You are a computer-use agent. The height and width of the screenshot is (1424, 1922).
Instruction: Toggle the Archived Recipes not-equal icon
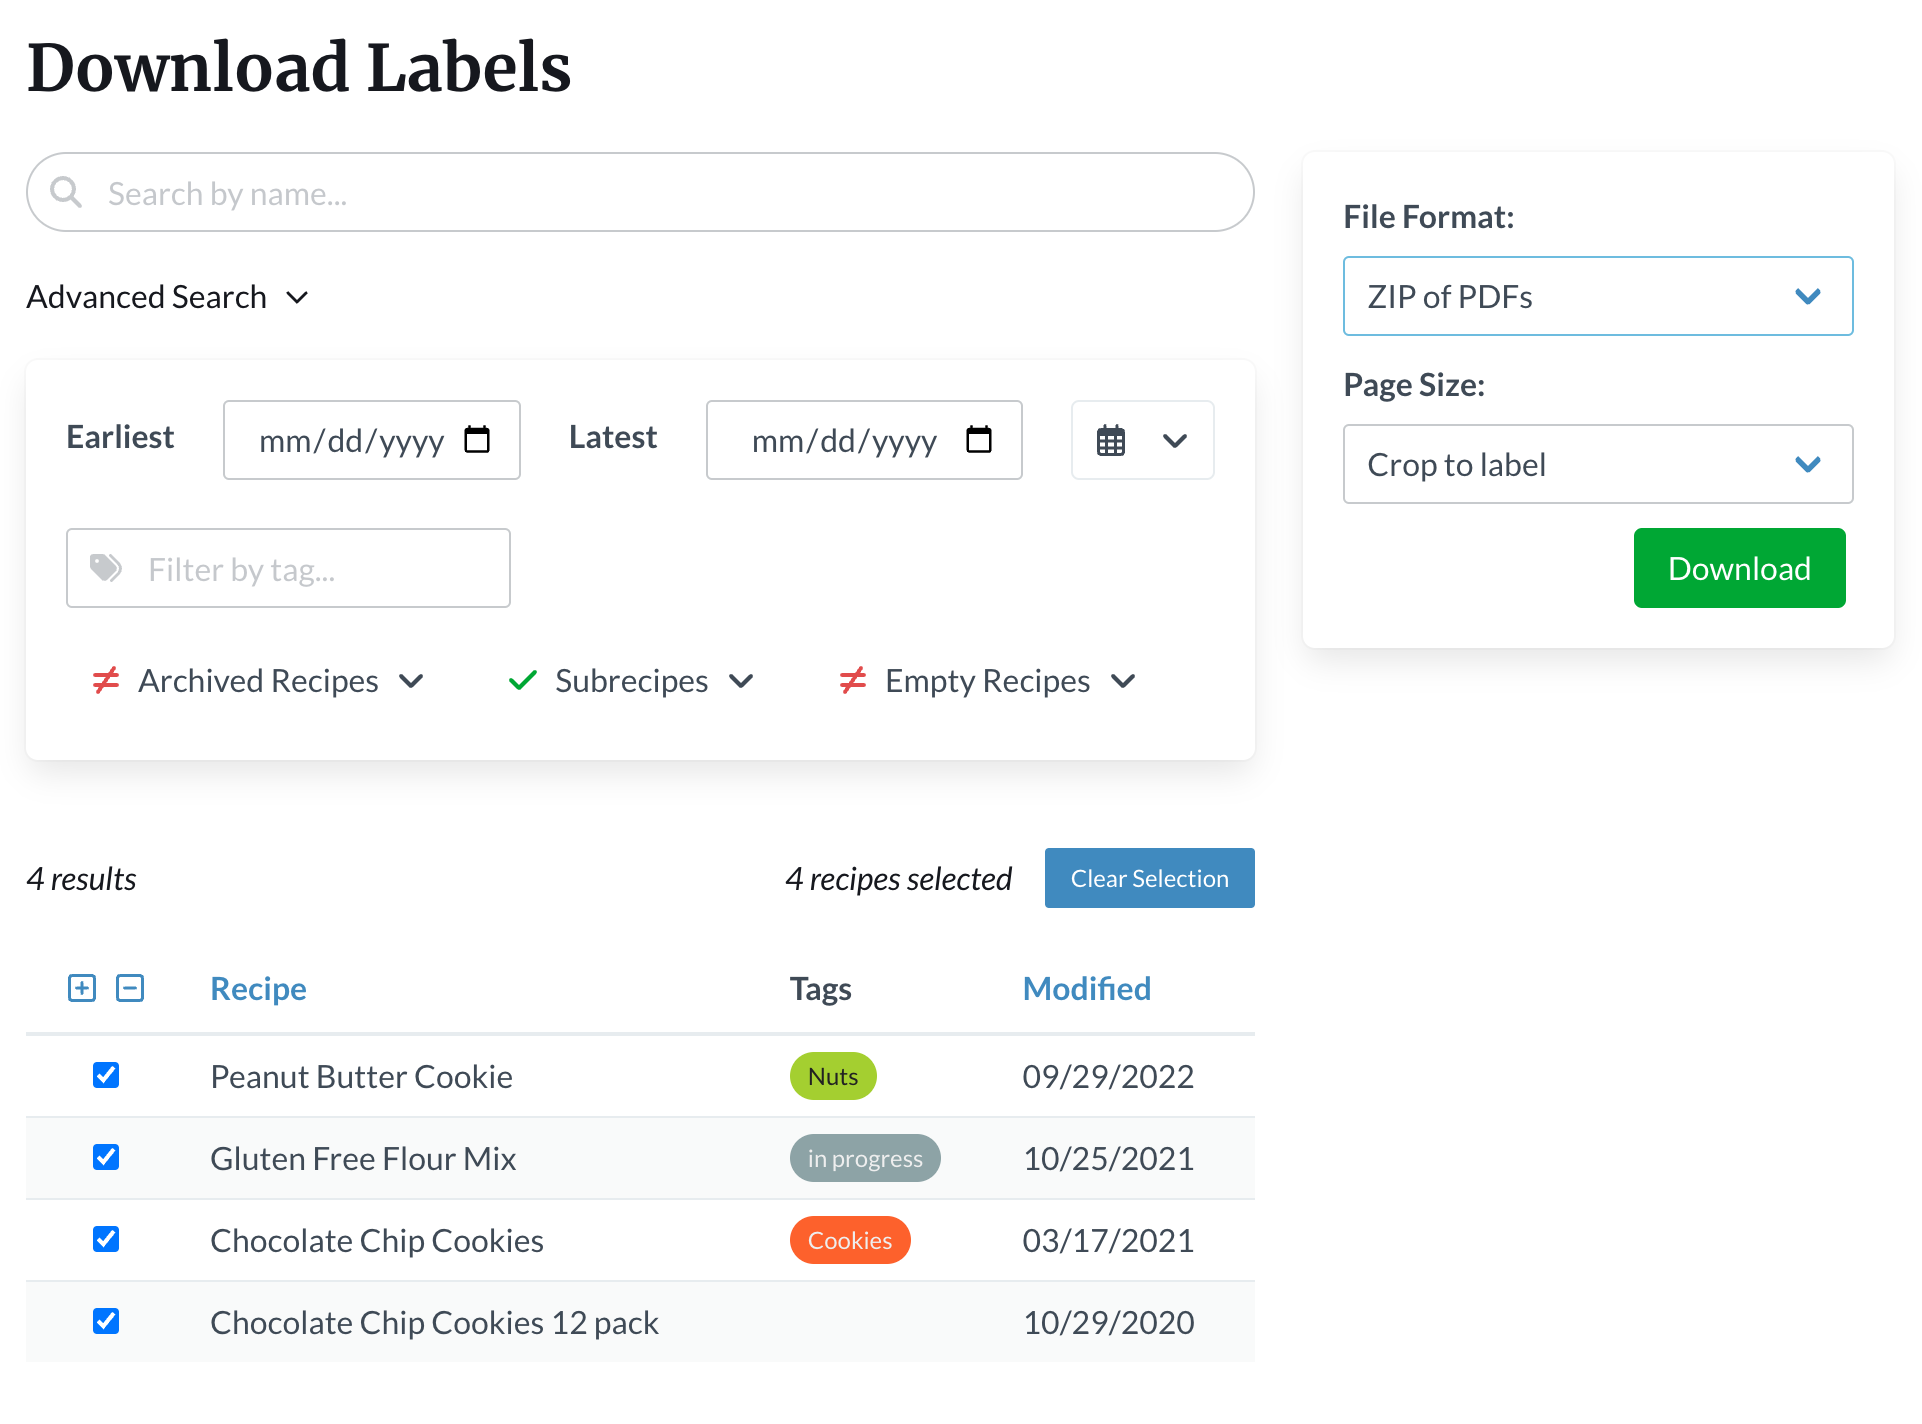coord(106,681)
